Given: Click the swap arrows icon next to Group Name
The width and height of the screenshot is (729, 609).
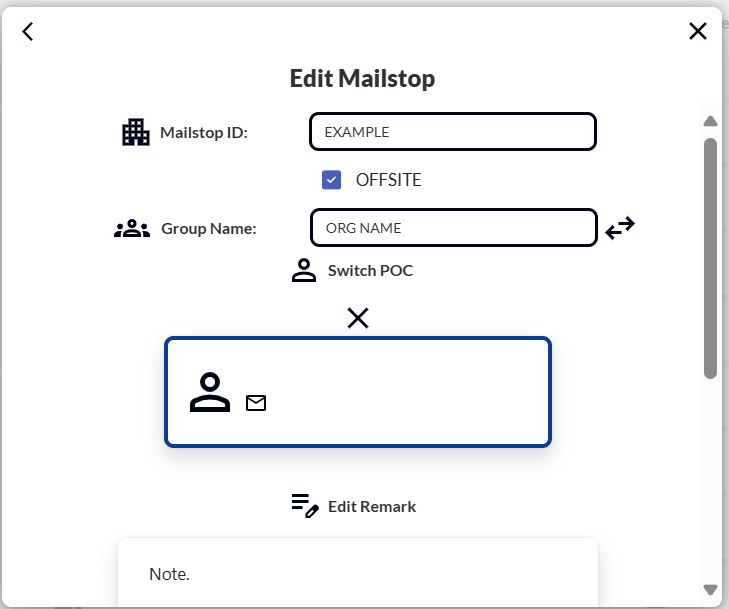Looking at the screenshot, I should point(620,228).
